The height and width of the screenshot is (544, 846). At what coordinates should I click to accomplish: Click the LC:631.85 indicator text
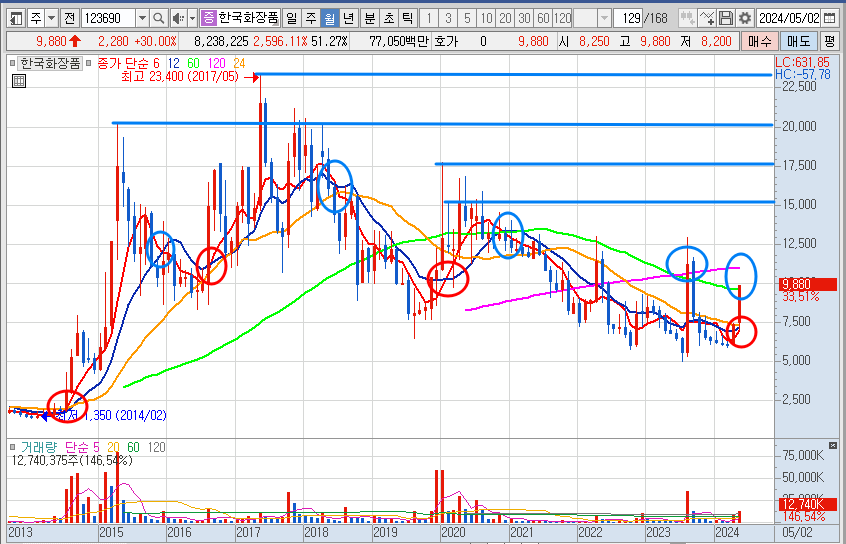pos(802,63)
